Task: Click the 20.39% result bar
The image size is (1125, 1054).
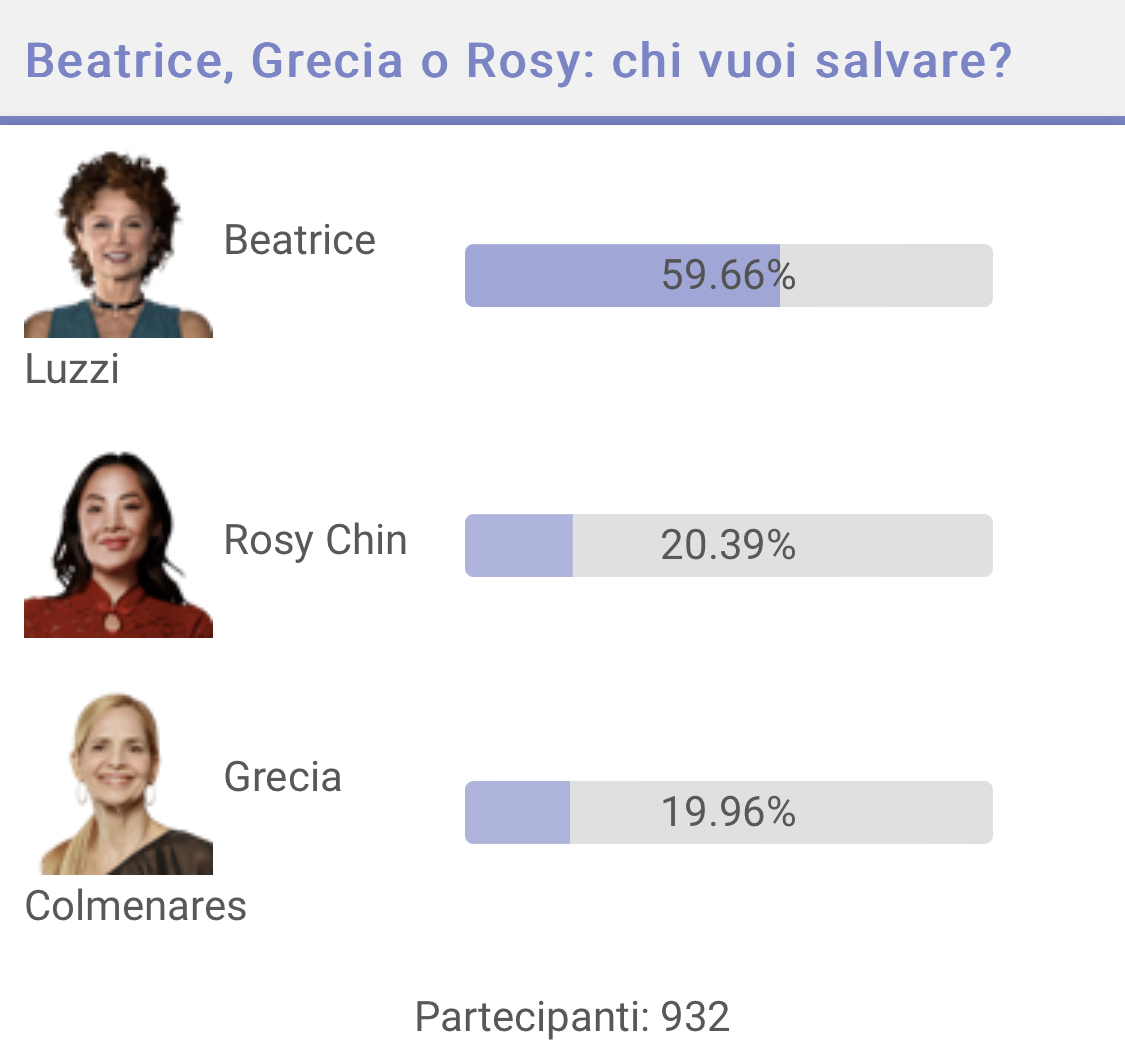Action: click(x=729, y=545)
